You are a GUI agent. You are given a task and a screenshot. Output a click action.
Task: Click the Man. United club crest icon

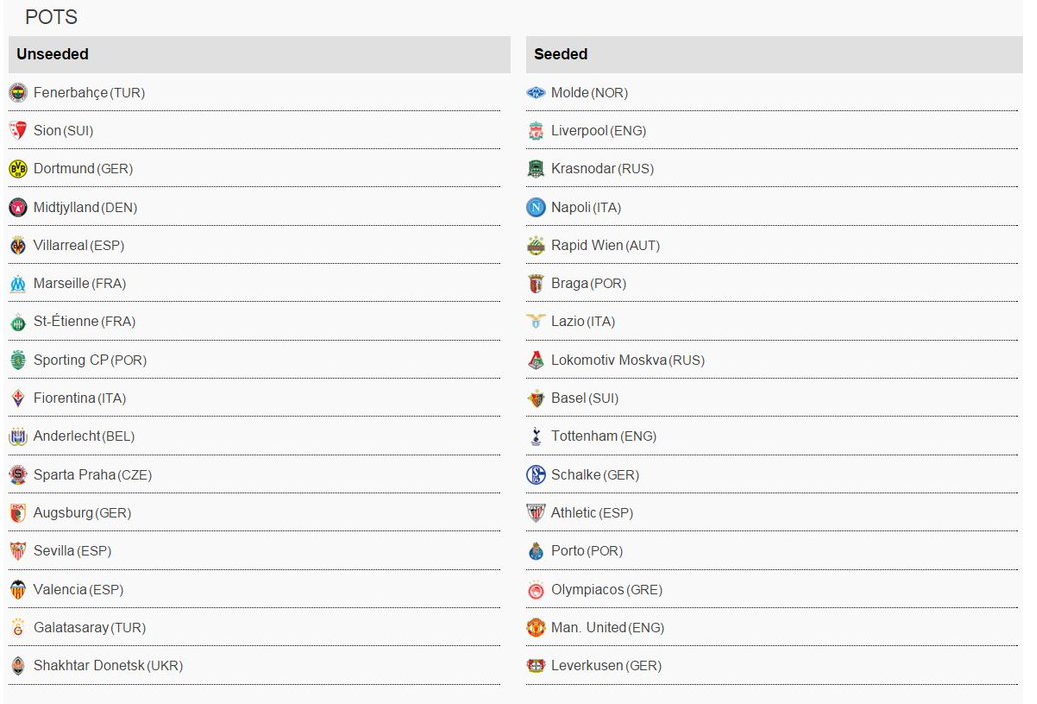[536, 628]
